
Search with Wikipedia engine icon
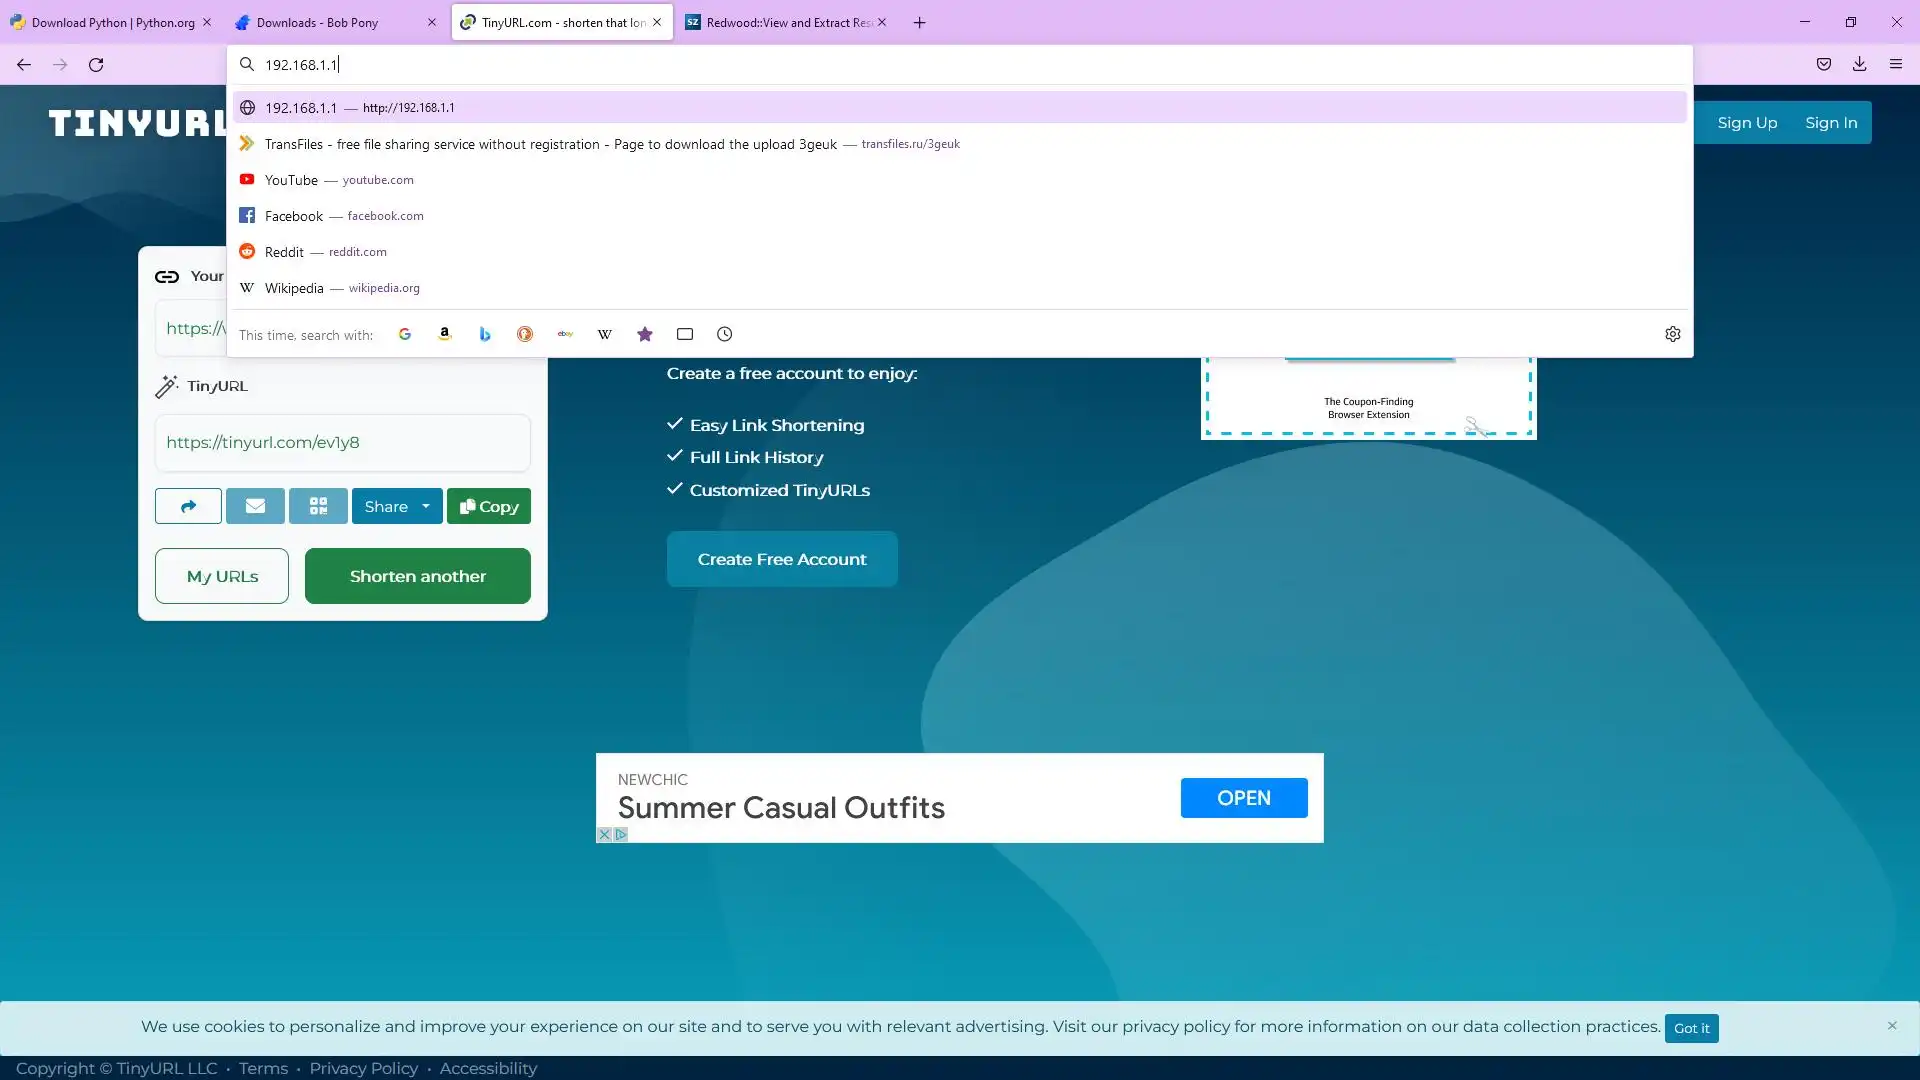[605, 334]
